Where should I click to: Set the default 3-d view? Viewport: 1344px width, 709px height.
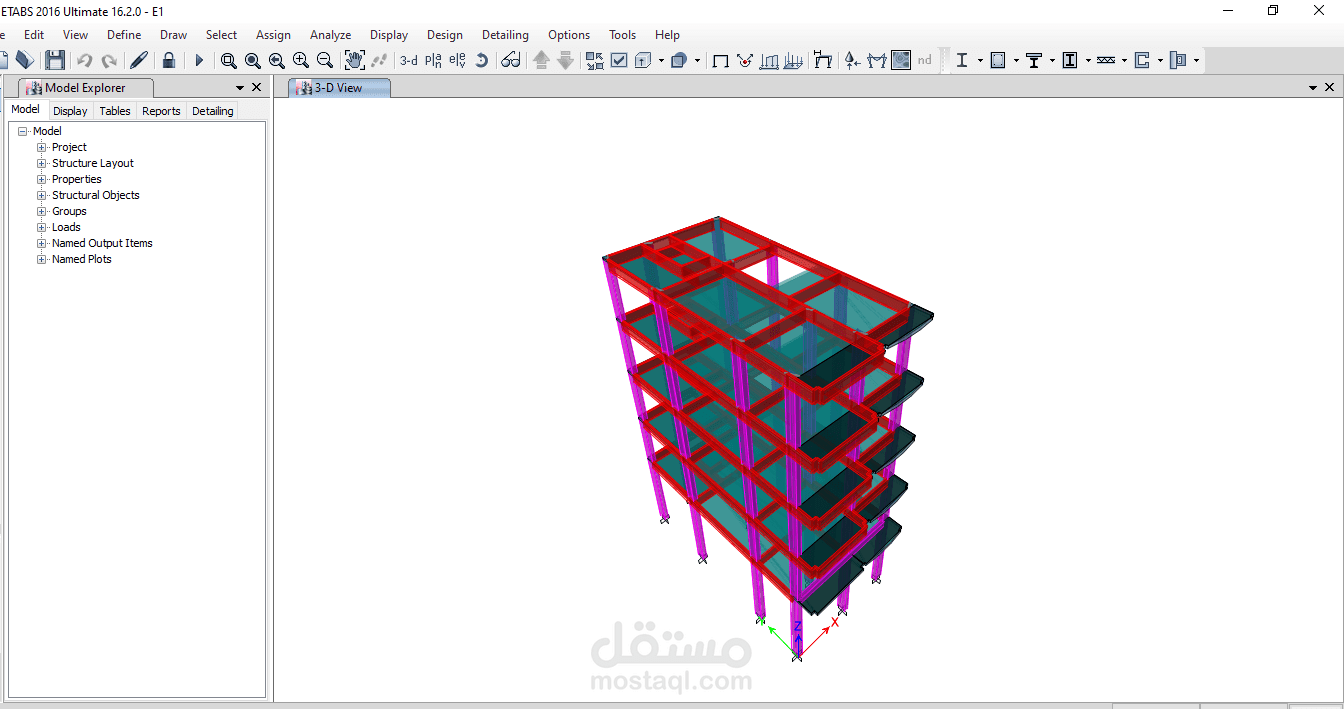(x=409, y=61)
